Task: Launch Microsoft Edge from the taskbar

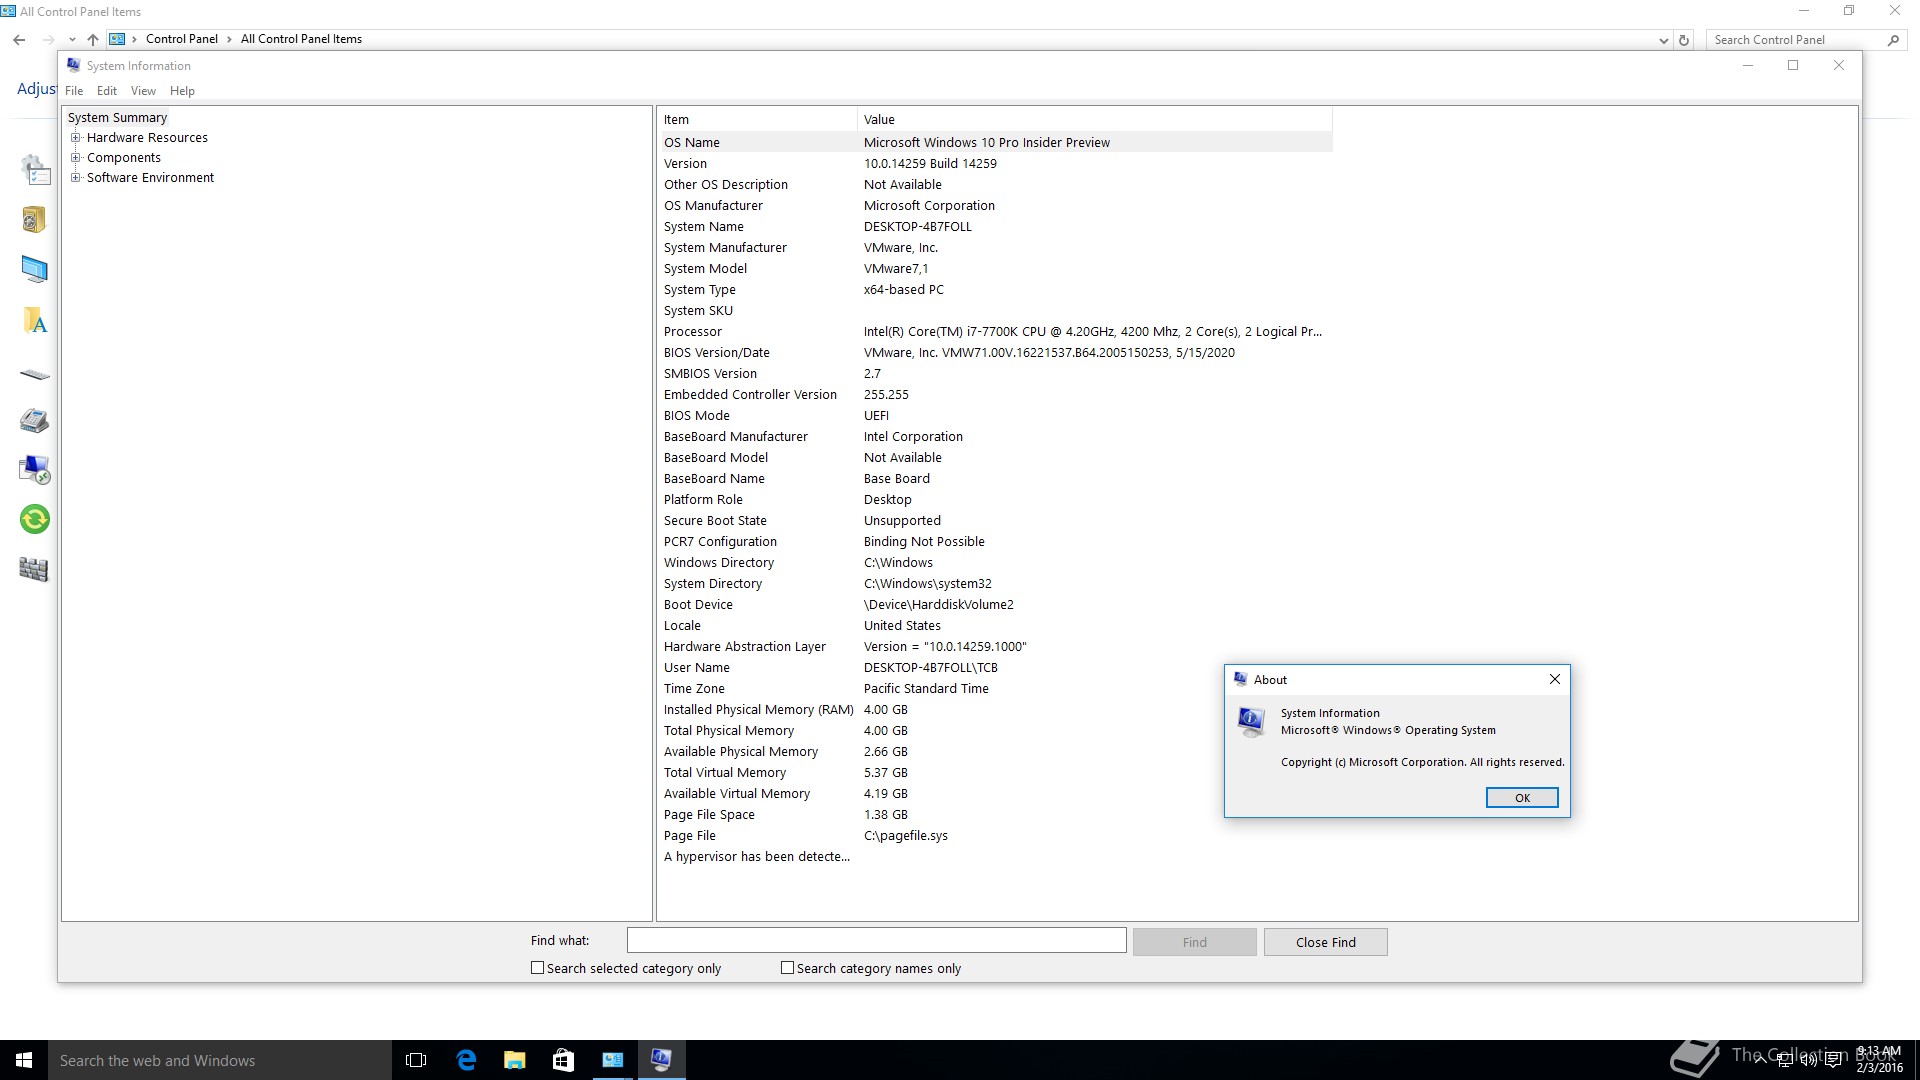Action: [x=466, y=1060]
